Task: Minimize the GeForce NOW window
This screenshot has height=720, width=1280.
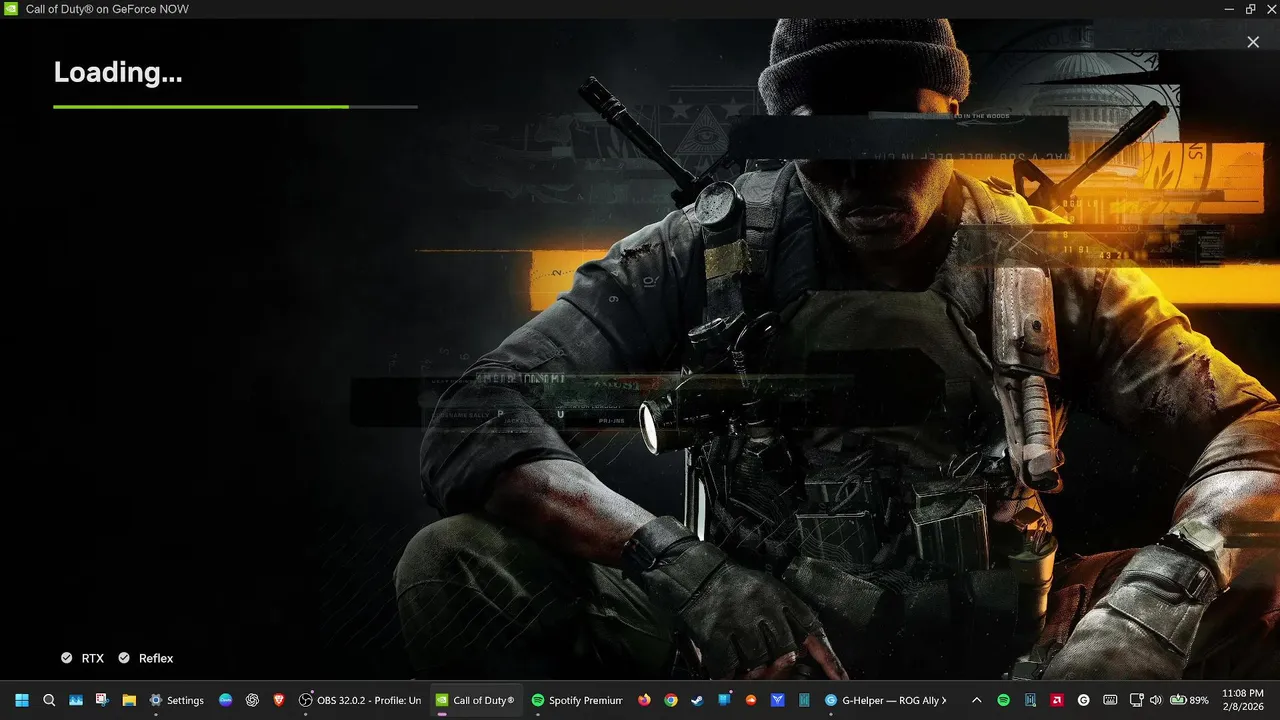Action: coord(1229,9)
